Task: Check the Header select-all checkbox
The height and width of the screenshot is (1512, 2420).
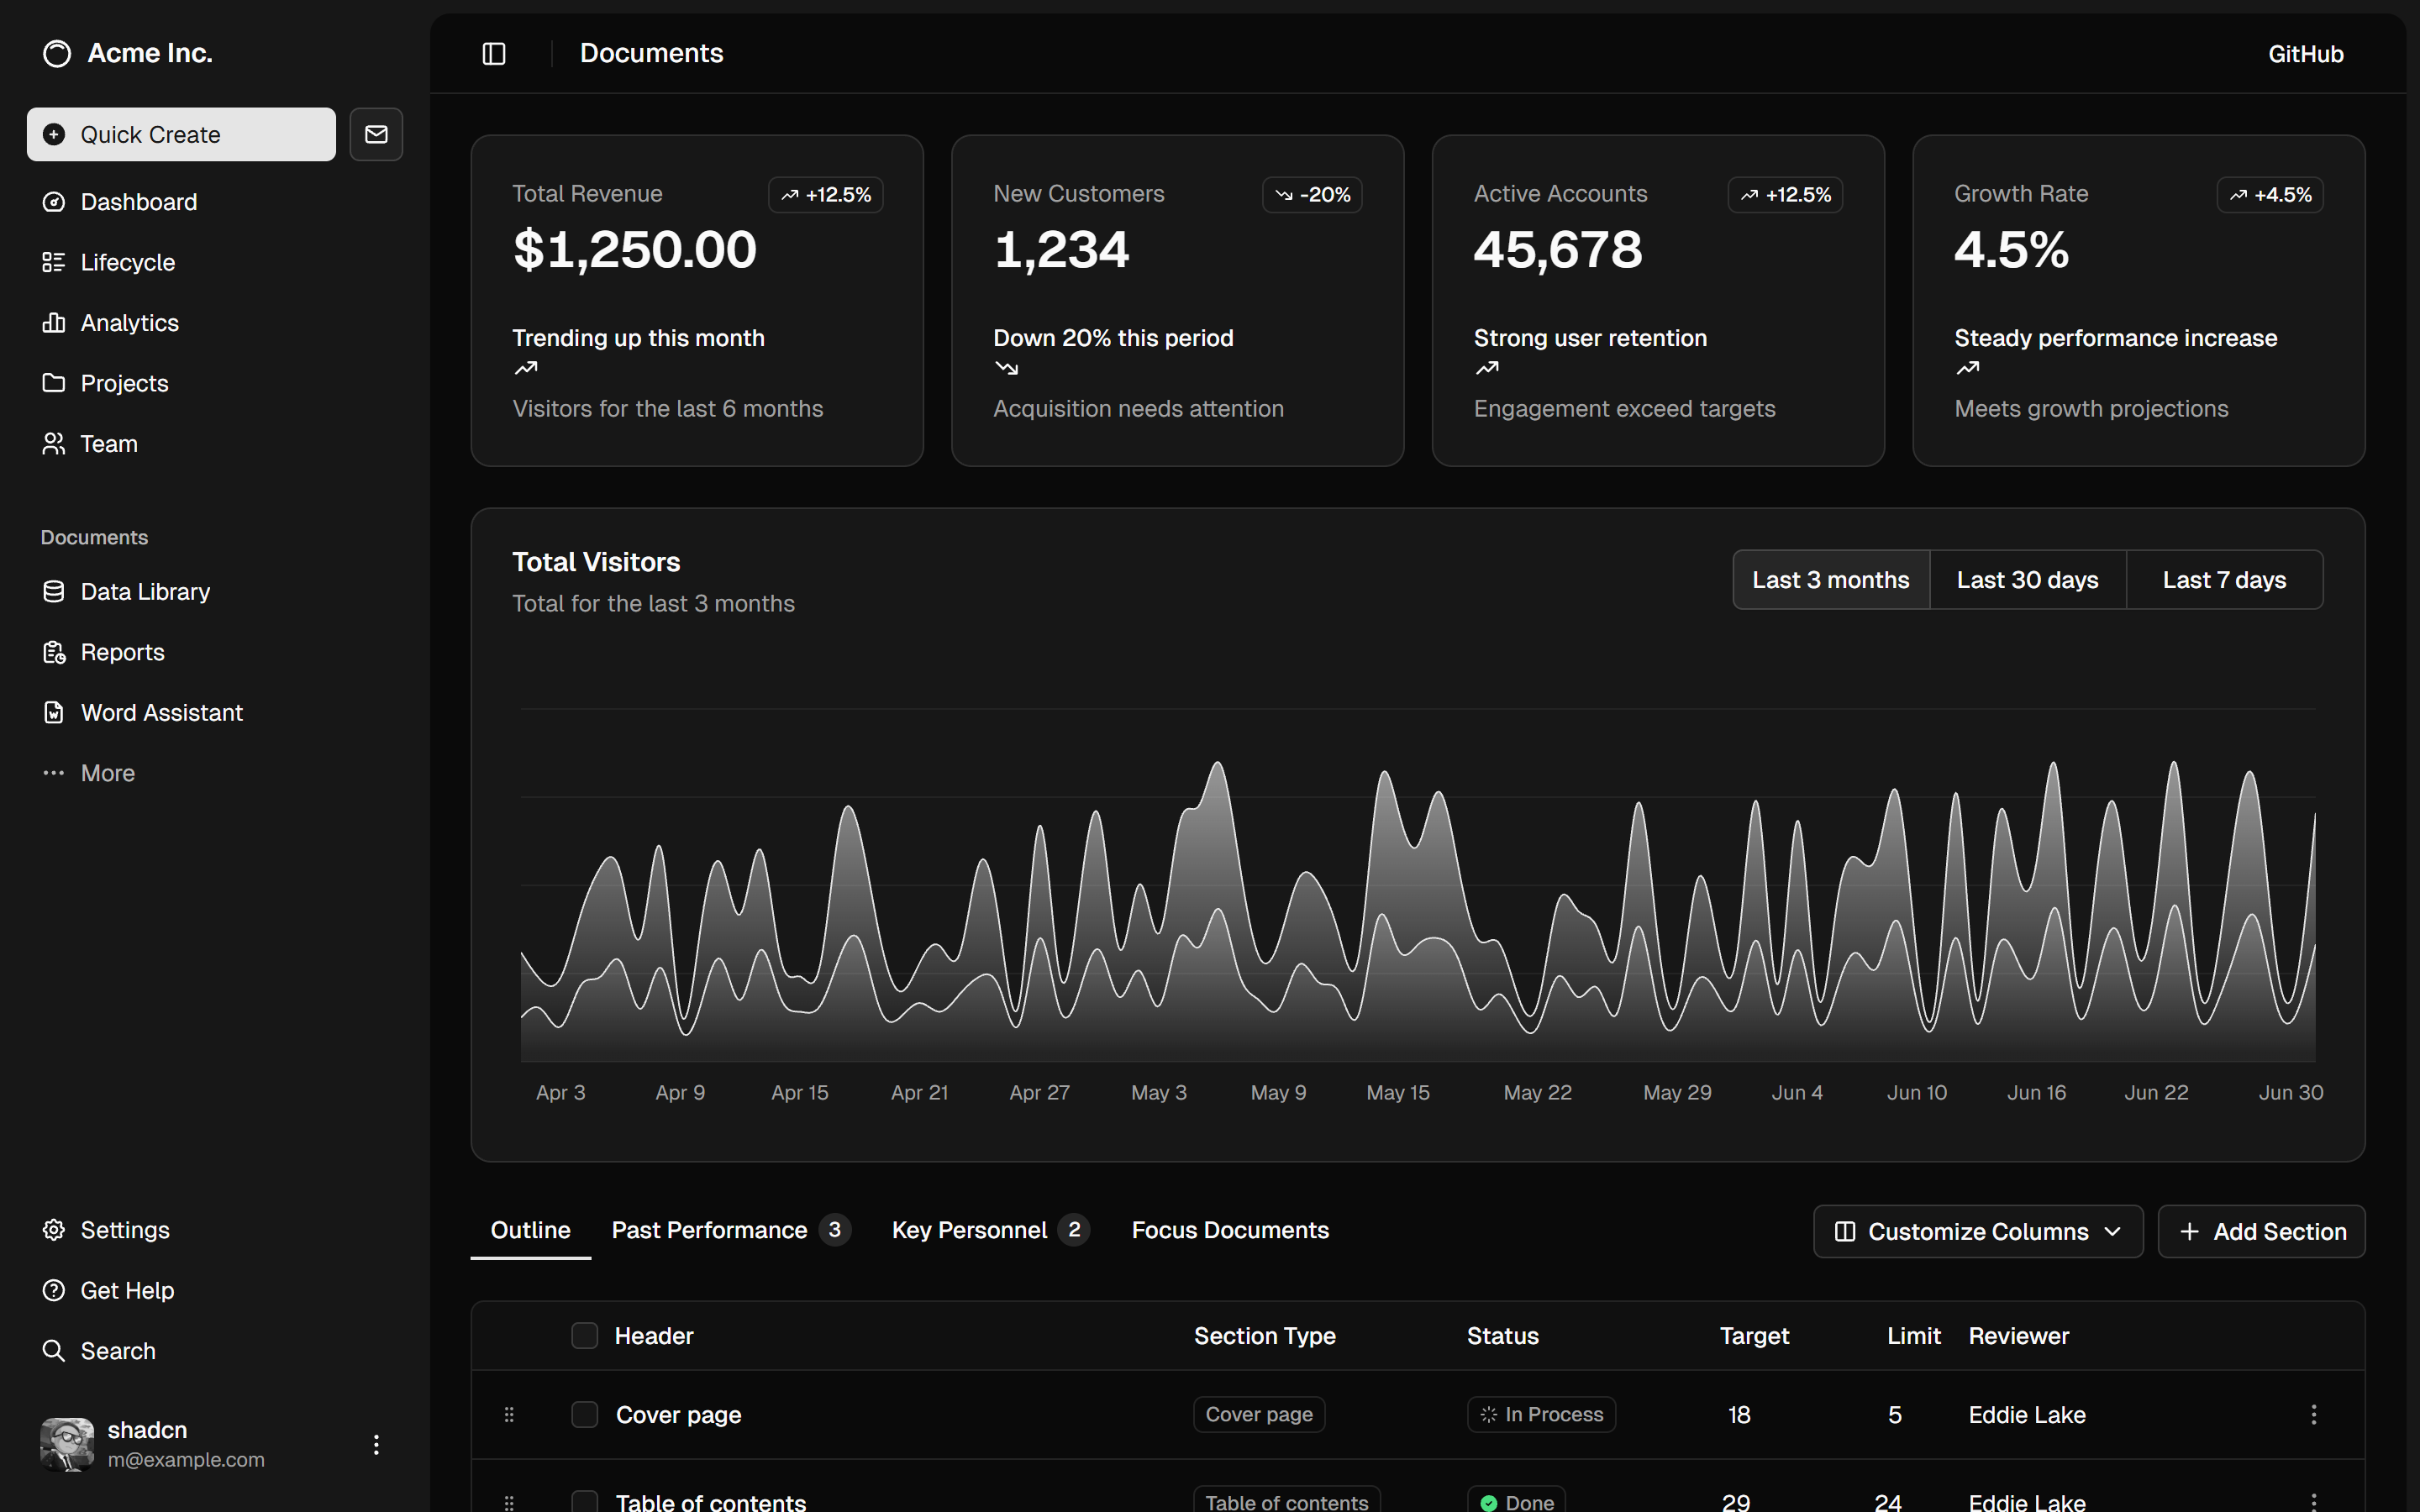Action: [x=585, y=1334]
